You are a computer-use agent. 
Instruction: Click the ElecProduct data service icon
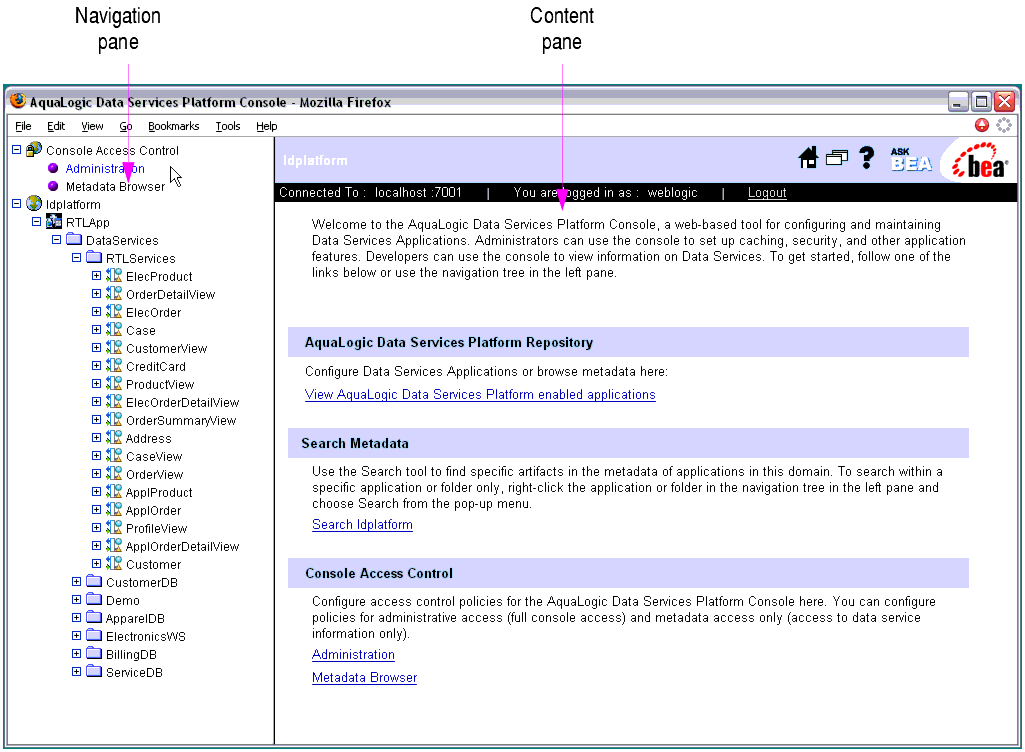[x=114, y=276]
